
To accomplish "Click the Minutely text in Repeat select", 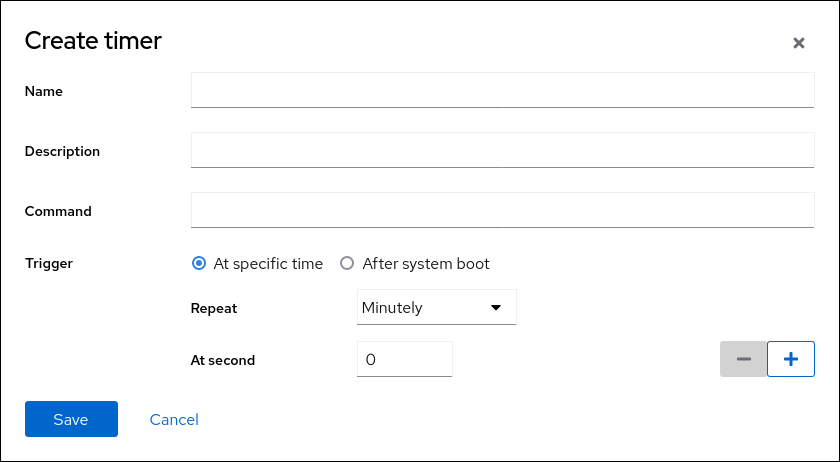I will 393,308.
